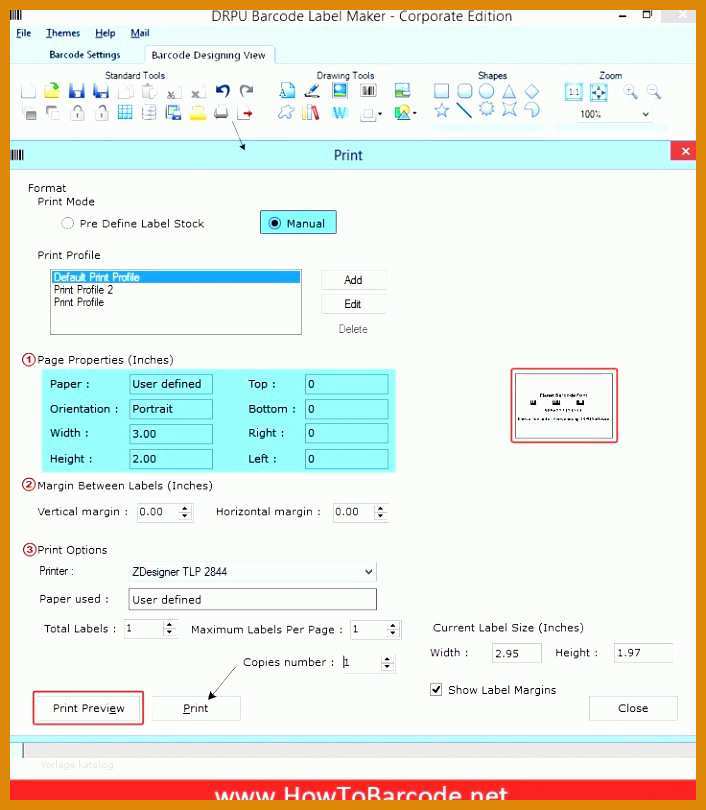Screen dimensions: 706x810
Task: Increase the Total Labels spinner
Action: 169,625
